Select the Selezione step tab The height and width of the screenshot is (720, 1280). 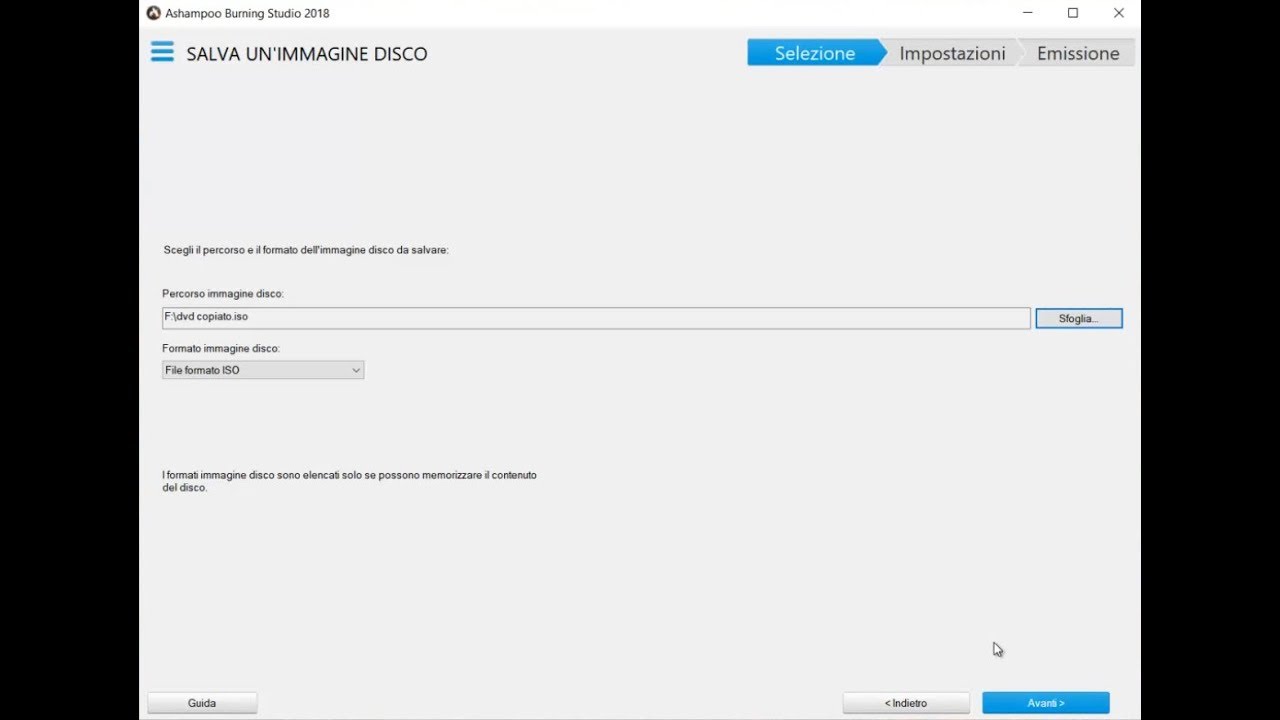814,53
